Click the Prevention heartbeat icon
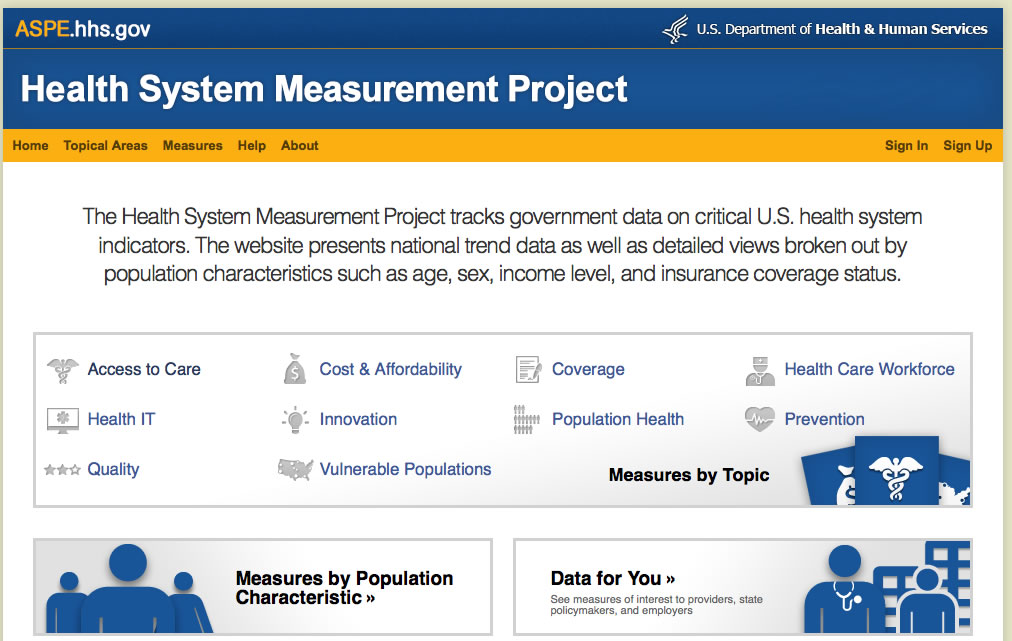Image resolution: width=1012 pixels, height=641 pixels. 760,419
